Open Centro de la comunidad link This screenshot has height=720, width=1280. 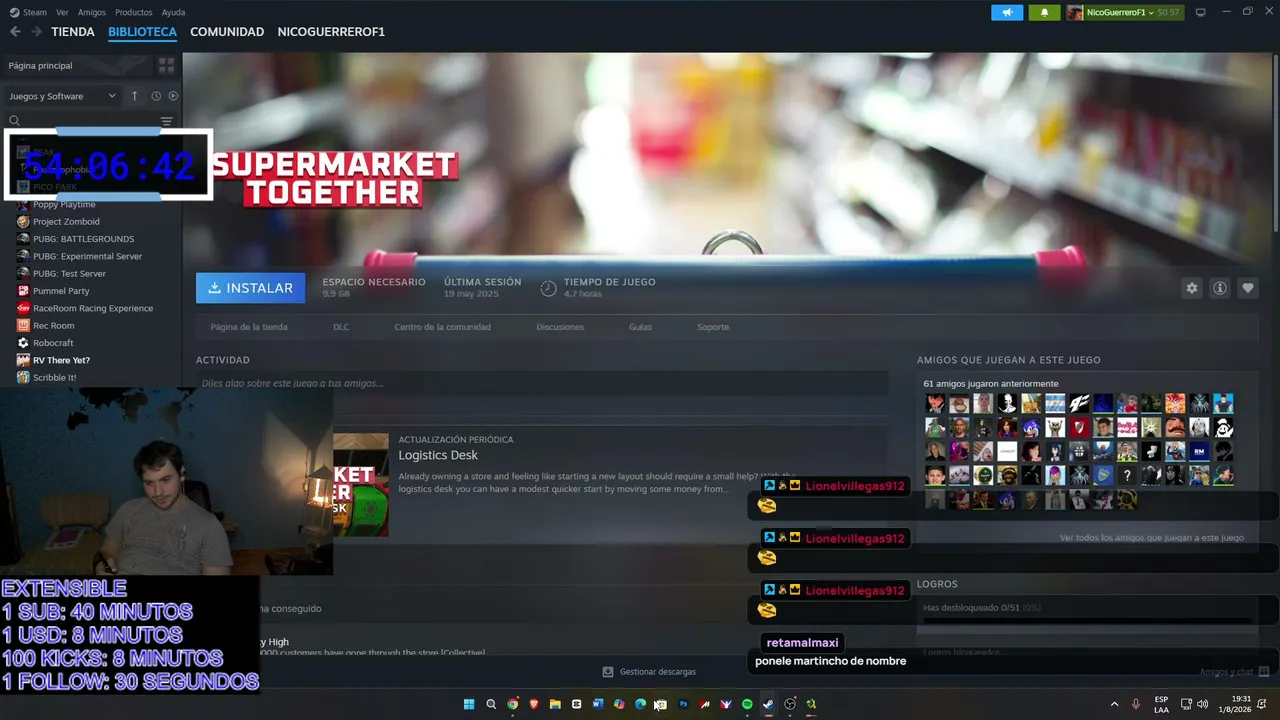(x=442, y=327)
